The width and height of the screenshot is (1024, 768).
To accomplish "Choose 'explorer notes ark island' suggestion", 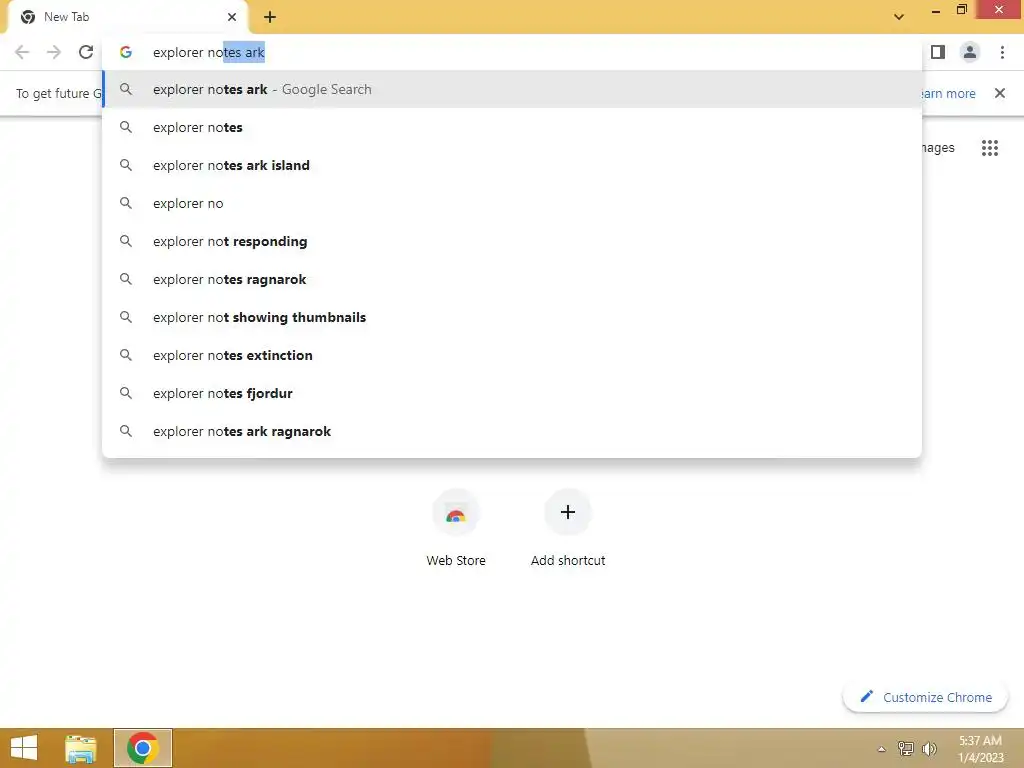I will coord(512,165).
